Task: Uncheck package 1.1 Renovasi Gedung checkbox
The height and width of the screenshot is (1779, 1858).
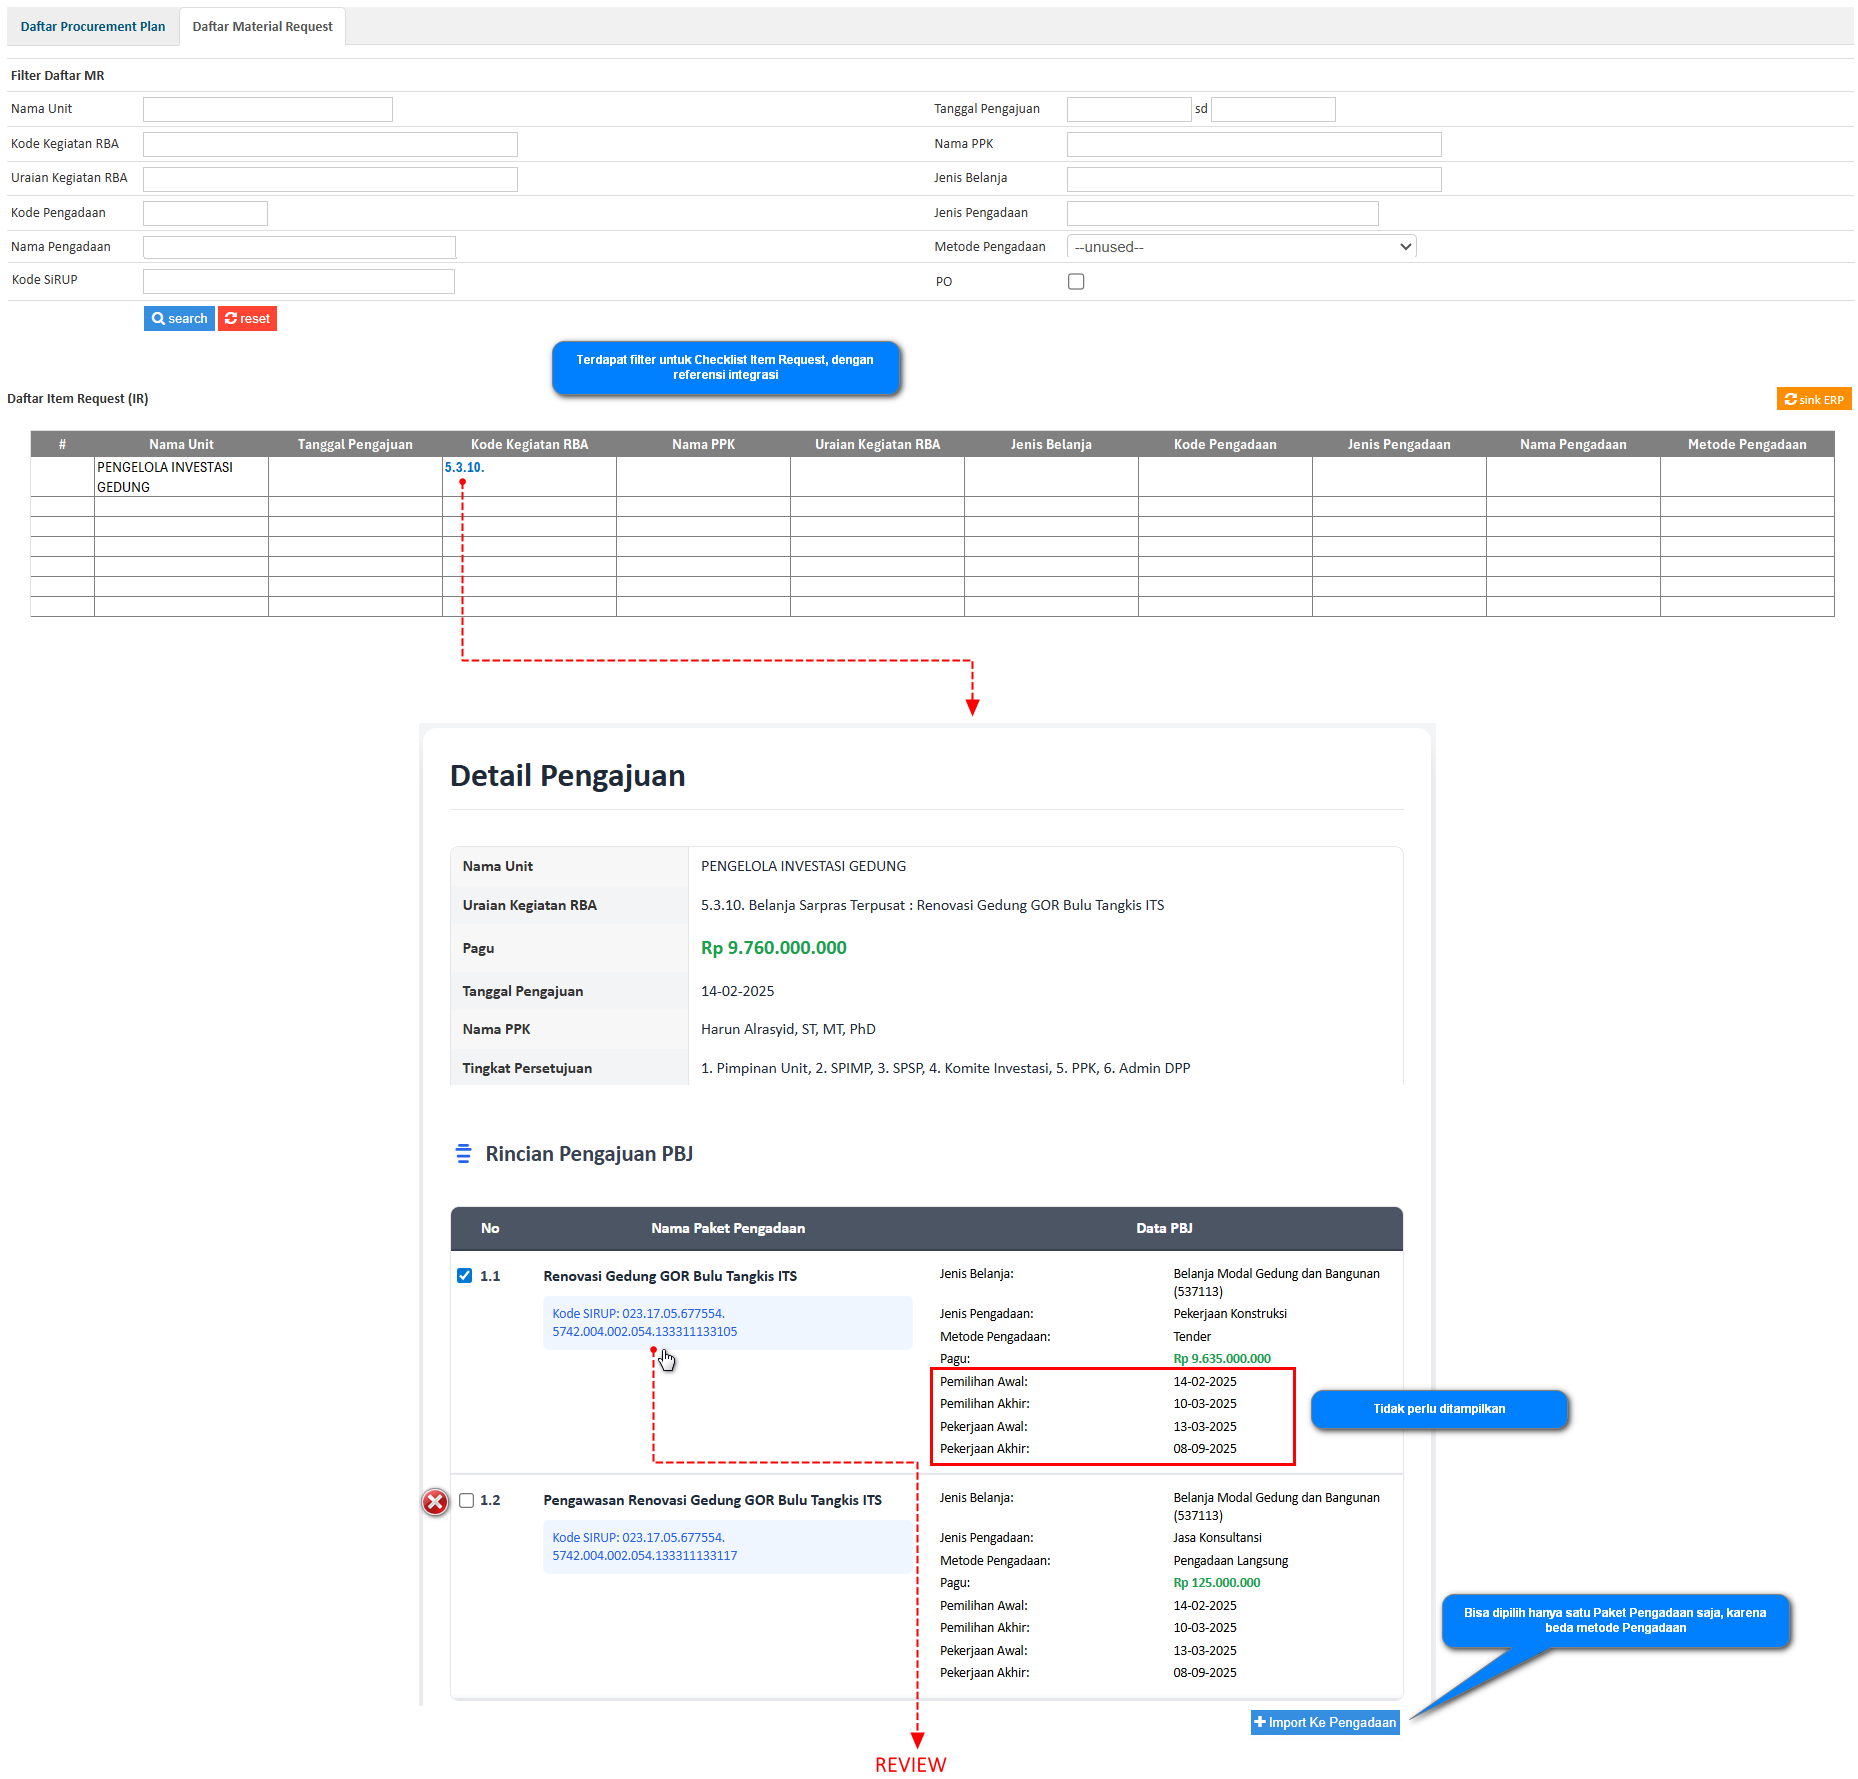Action: coord(464,1275)
